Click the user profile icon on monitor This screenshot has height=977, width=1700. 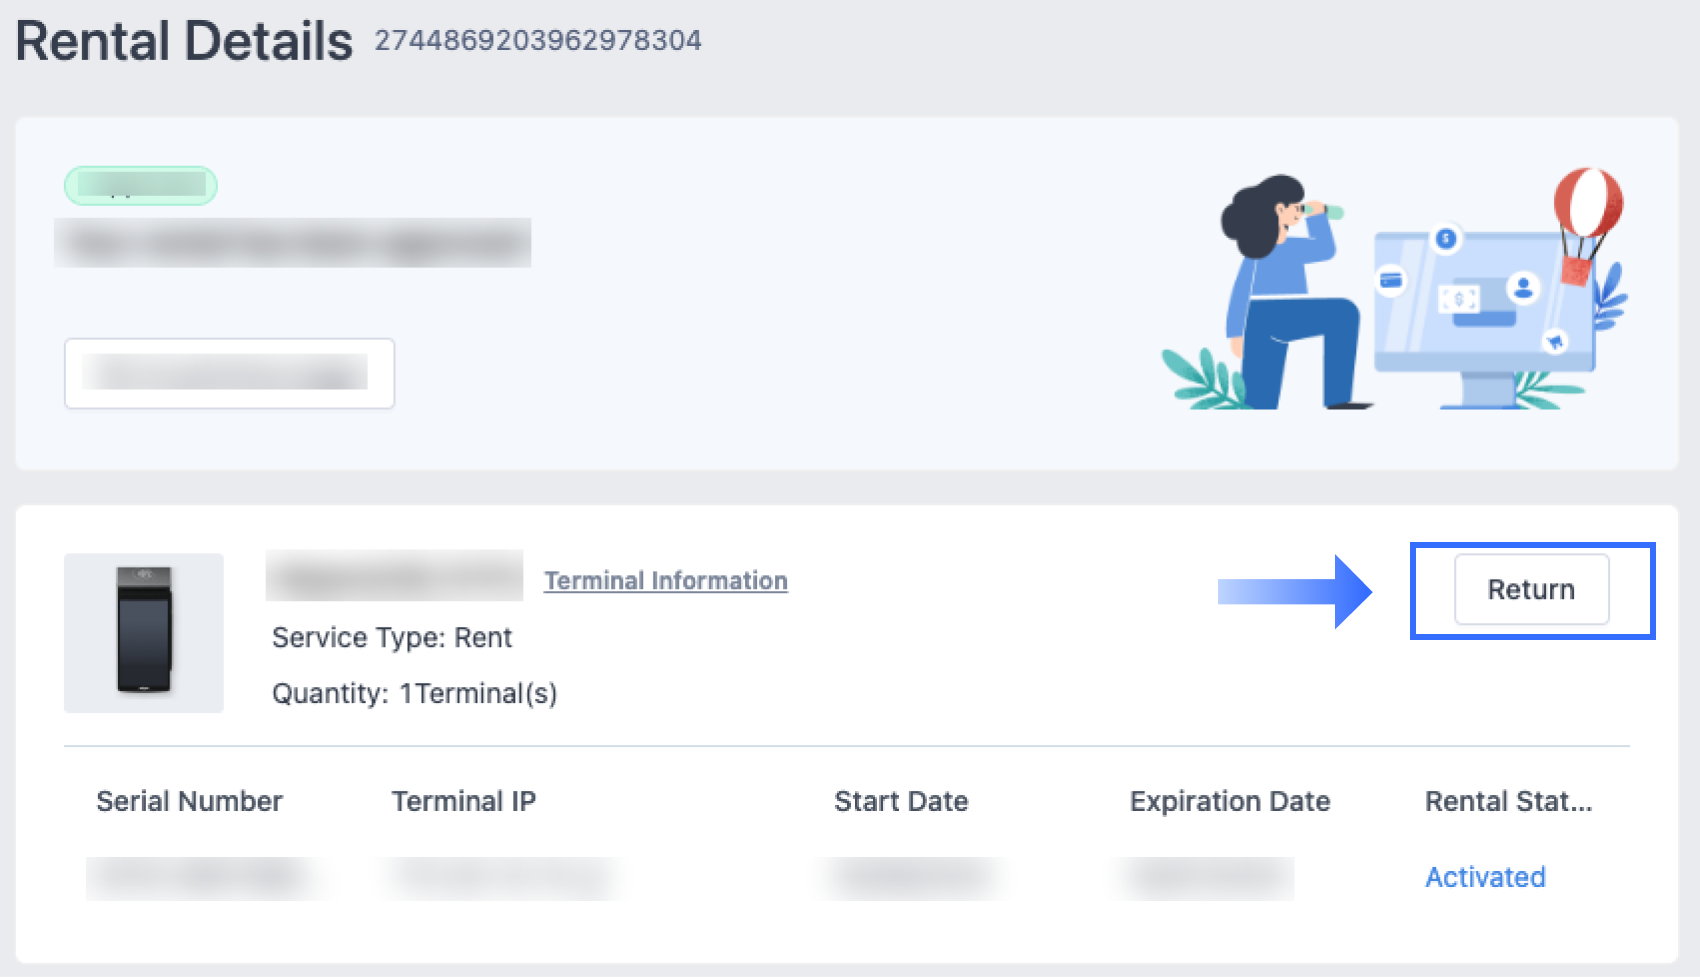(1523, 288)
